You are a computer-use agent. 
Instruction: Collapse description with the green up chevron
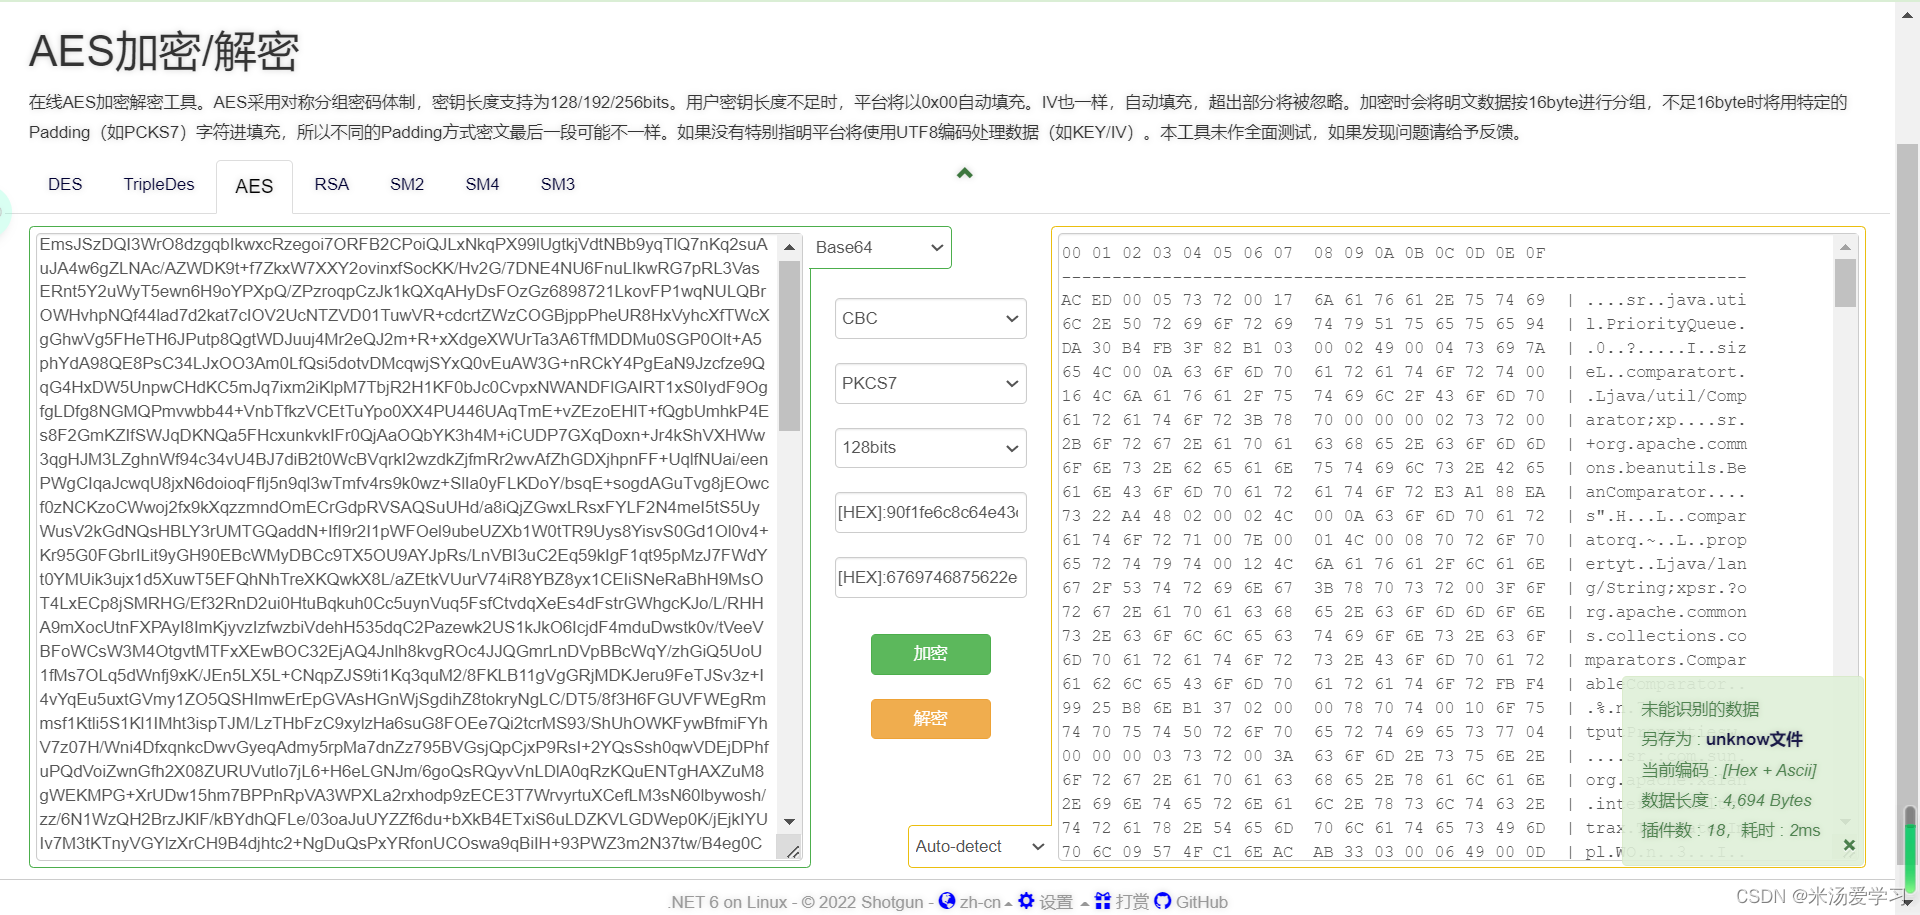(x=964, y=173)
